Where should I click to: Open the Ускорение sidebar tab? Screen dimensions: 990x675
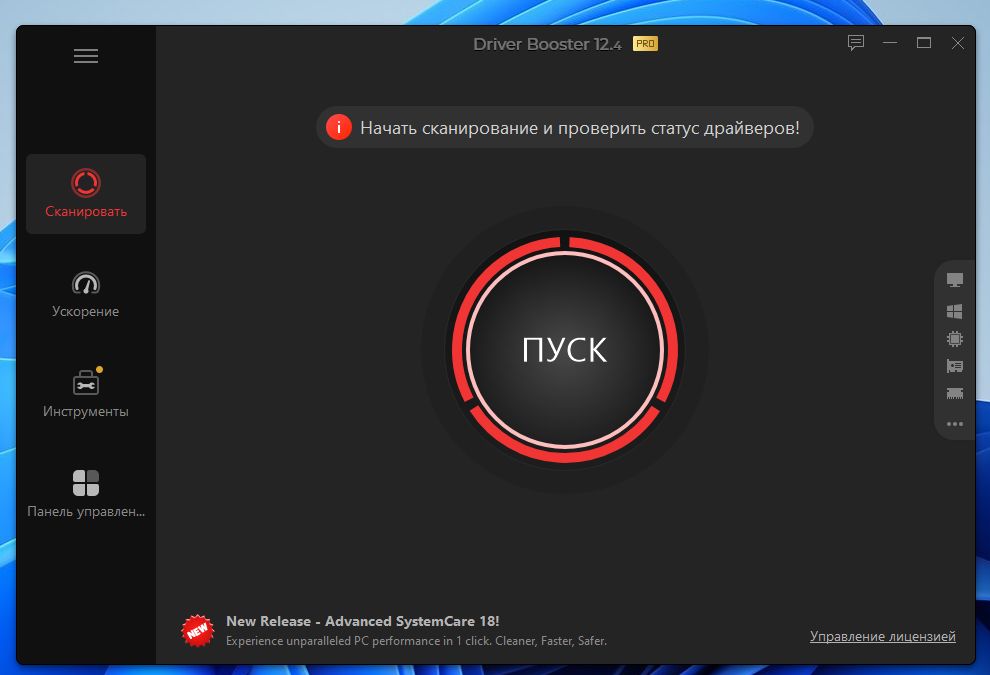[x=86, y=294]
